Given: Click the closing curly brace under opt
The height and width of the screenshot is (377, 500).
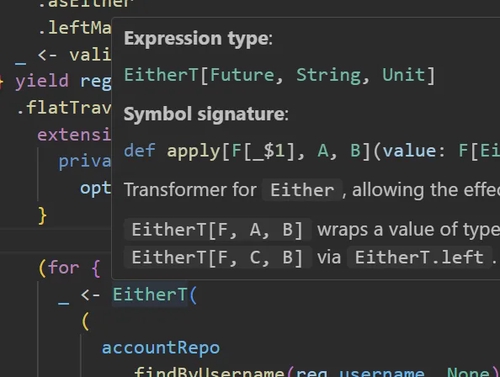Looking at the screenshot, I should (x=43, y=216).
